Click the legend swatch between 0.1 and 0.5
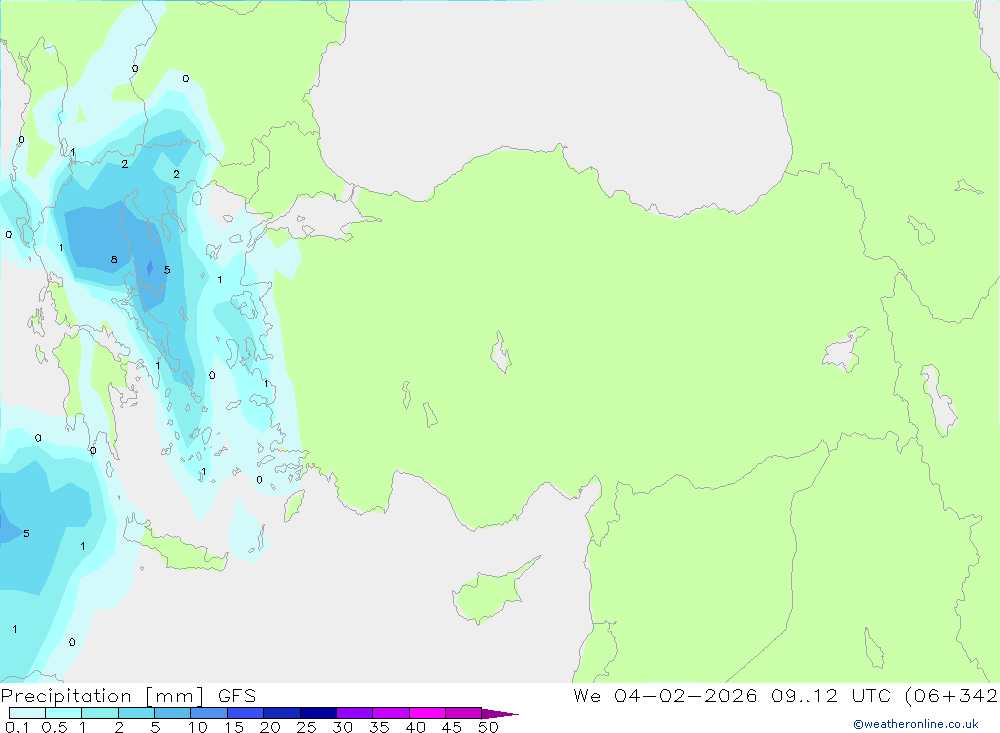This screenshot has width=1000, height=733. point(27,713)
